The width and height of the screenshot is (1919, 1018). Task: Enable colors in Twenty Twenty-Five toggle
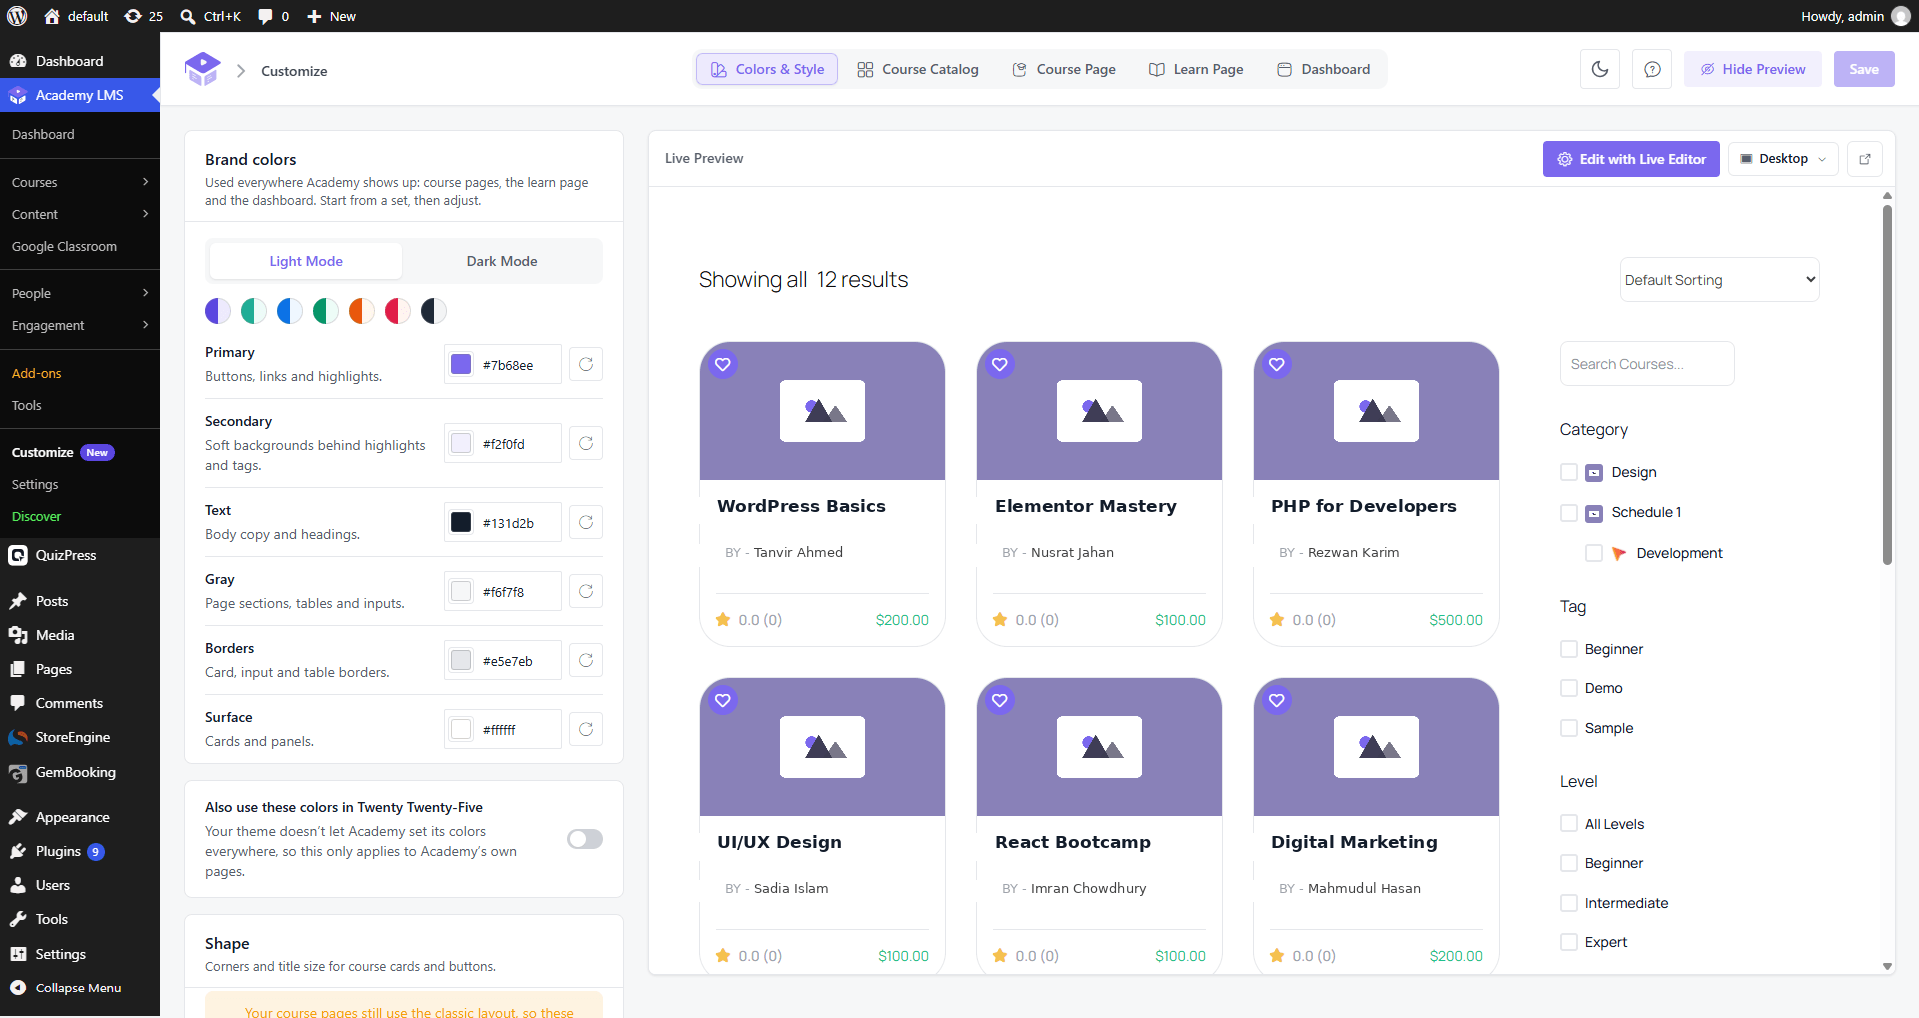(x=585, y=839)
